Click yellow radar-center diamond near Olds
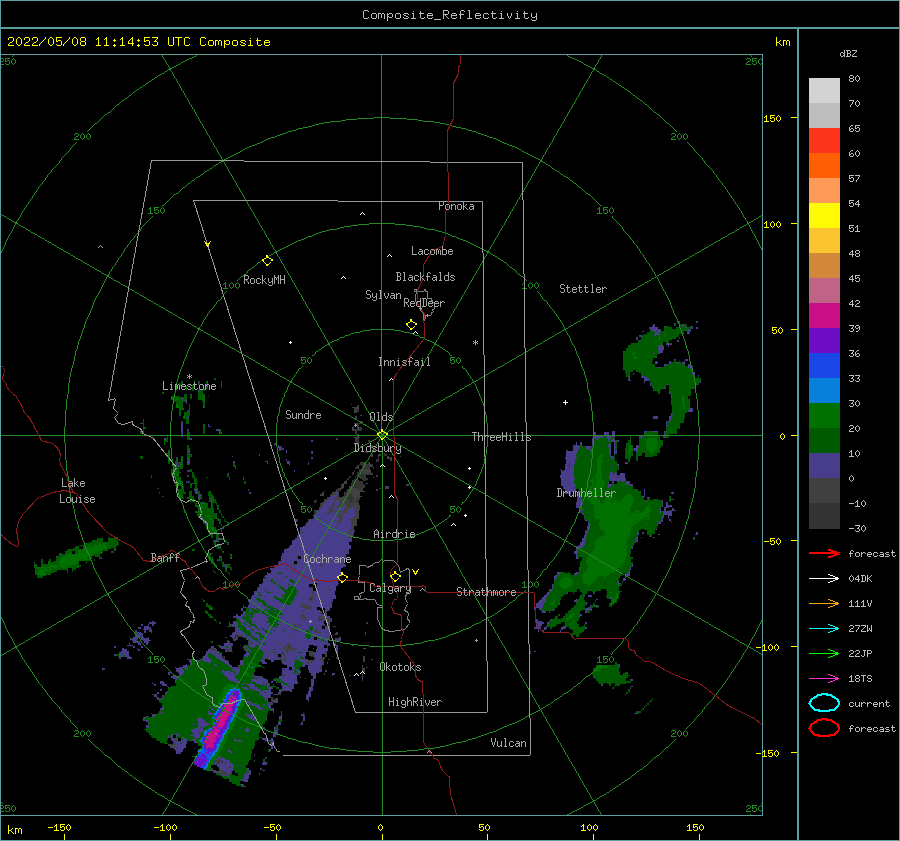 click(382, 435)
